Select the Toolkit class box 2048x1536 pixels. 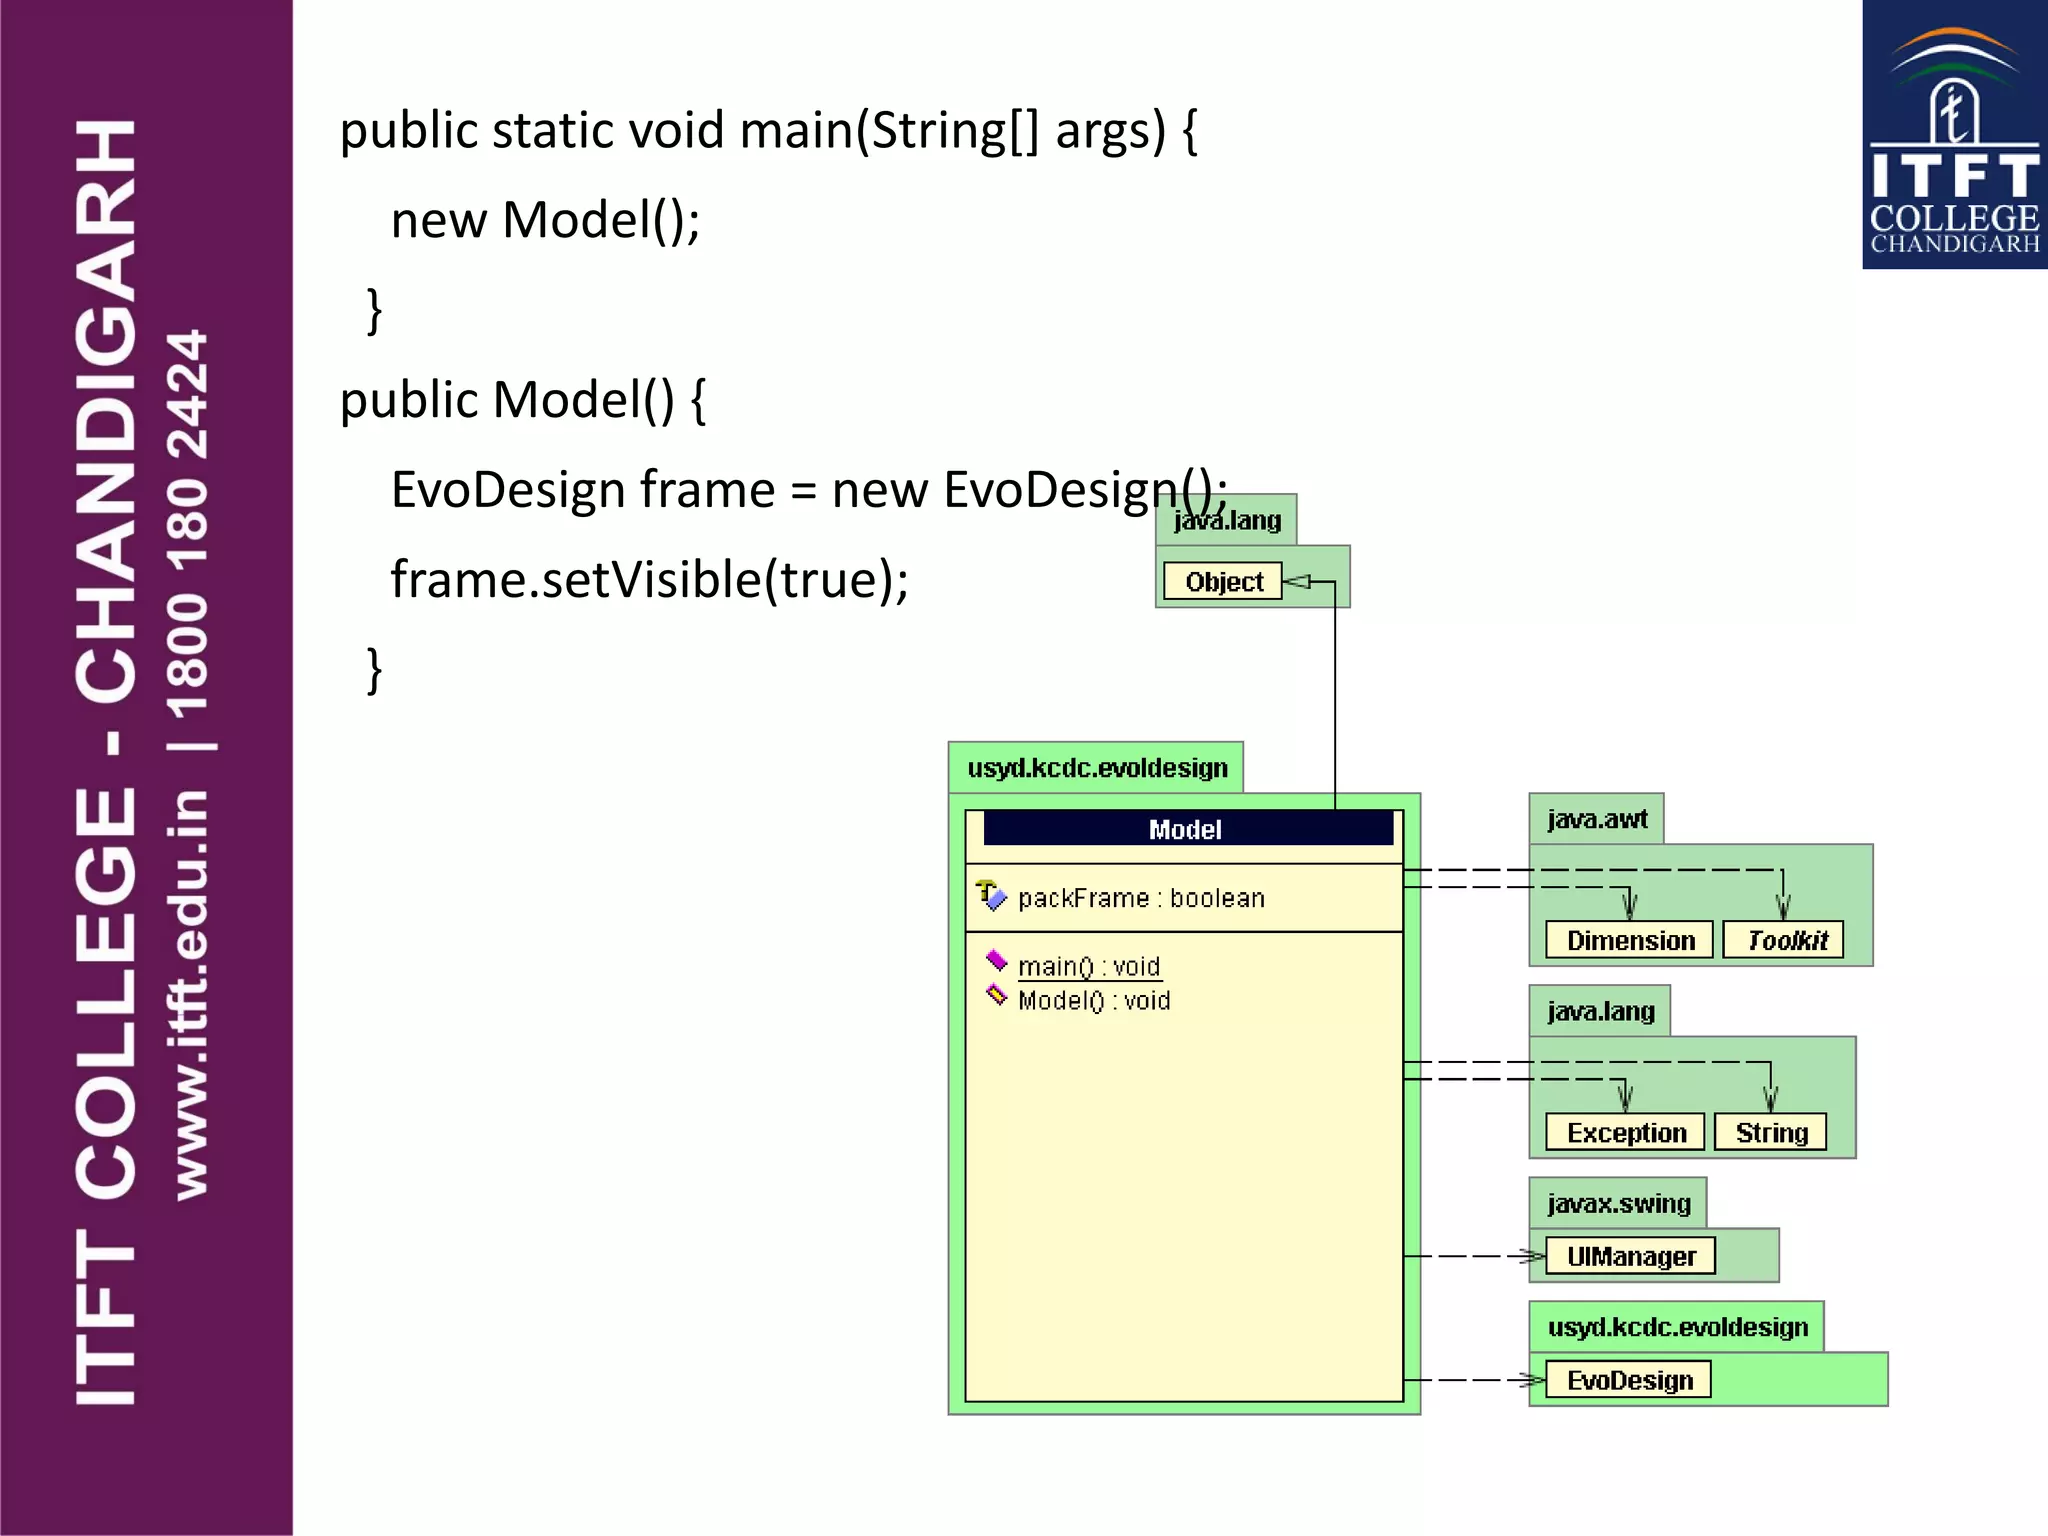pos(1784,940)
